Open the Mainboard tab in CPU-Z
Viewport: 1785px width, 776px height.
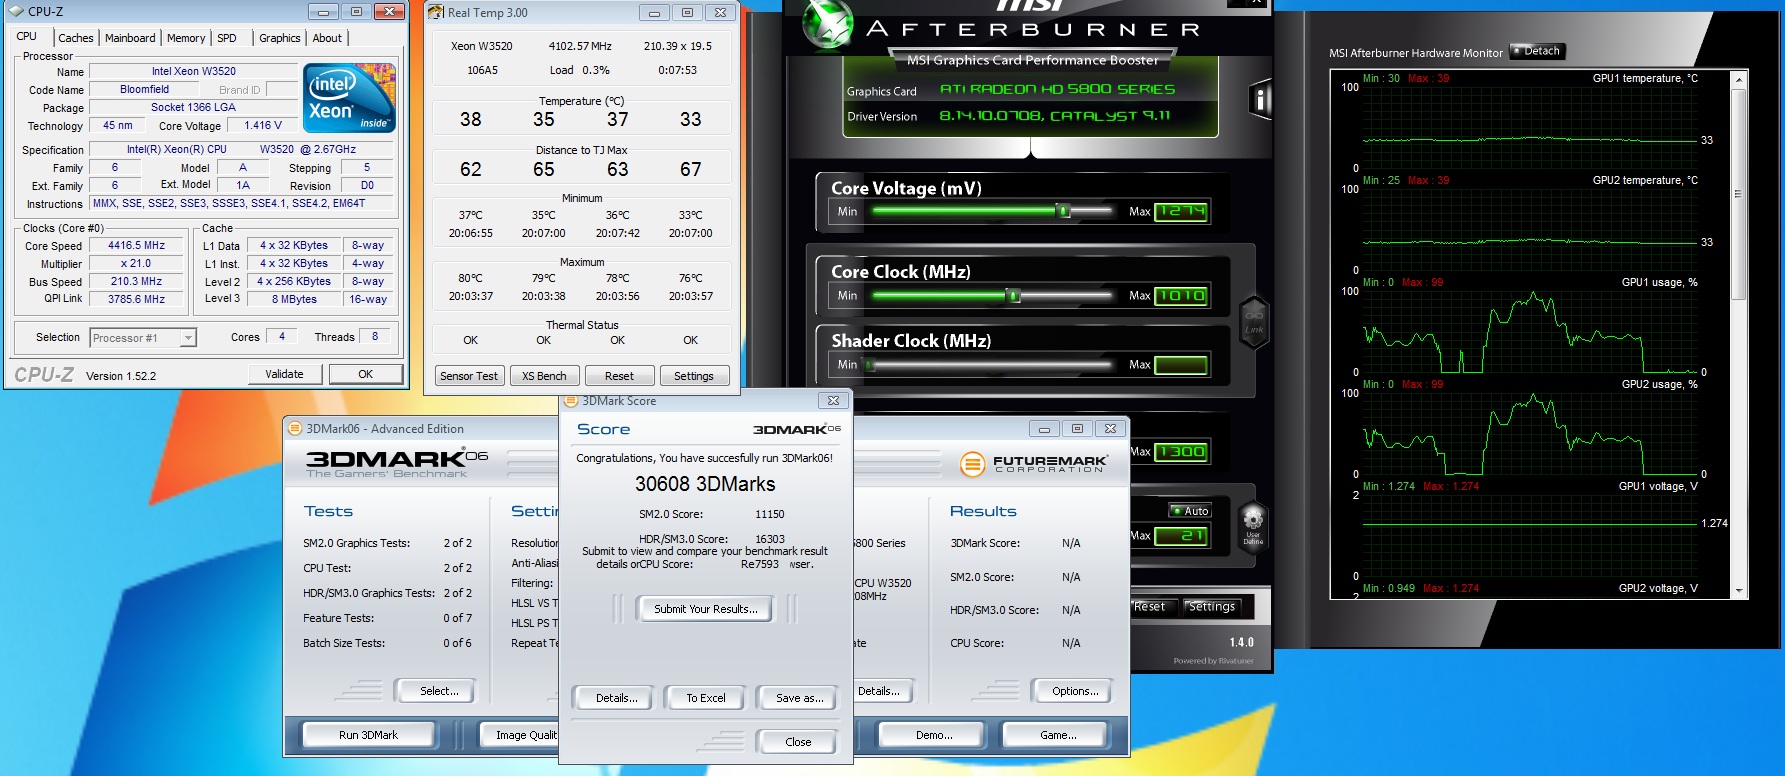click(130, 38)
